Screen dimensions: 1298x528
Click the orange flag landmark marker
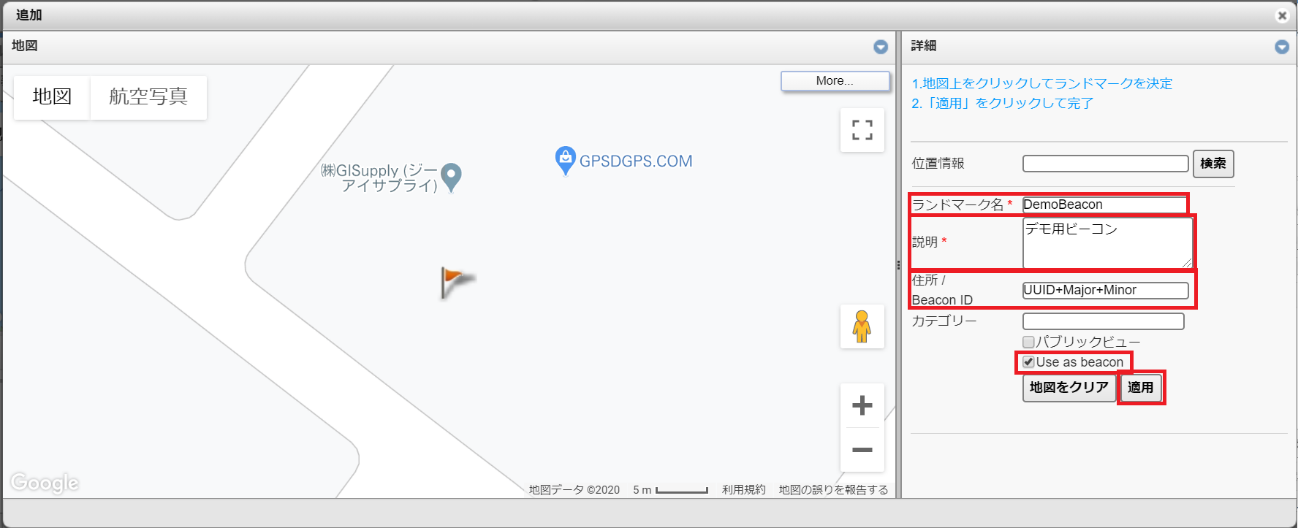coord(457,283)
